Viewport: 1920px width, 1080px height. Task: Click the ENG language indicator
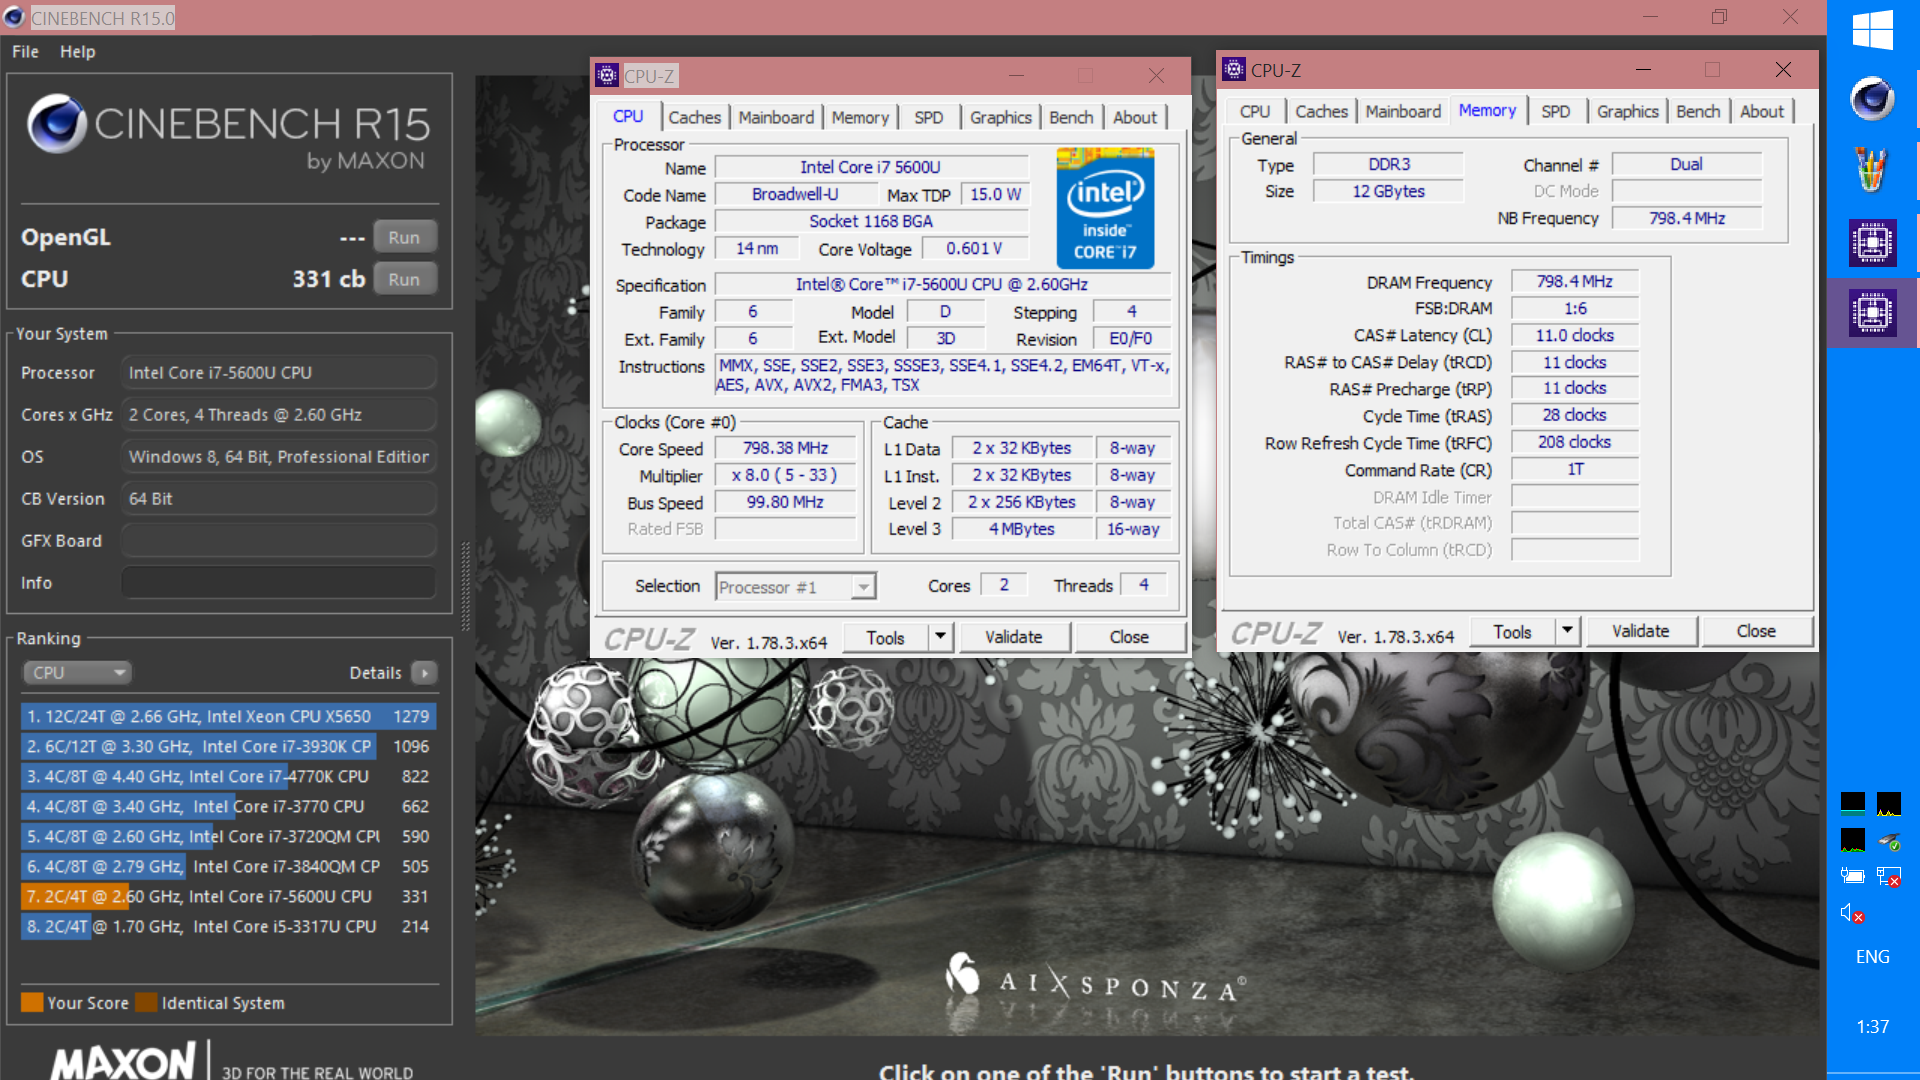tap(1872, 957)
